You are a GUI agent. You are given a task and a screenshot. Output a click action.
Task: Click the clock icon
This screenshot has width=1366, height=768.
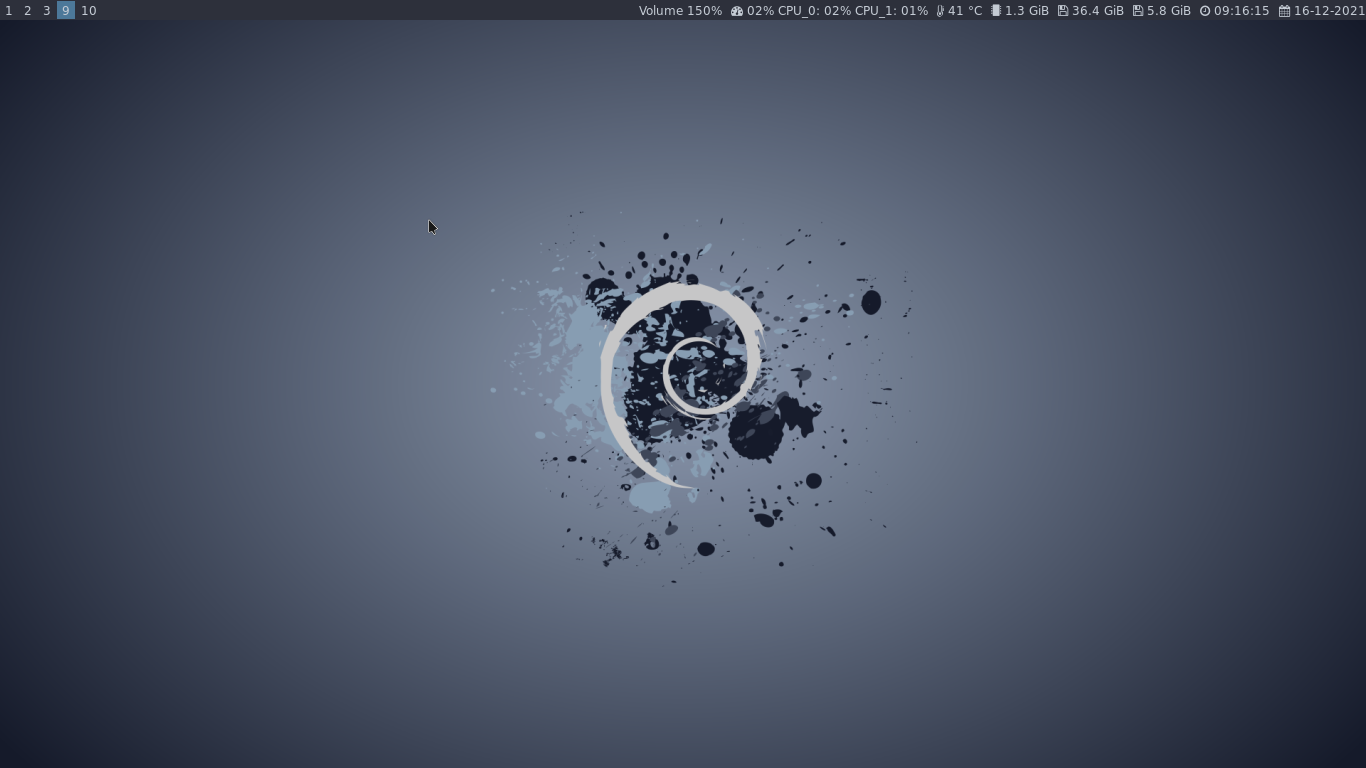(1205, 10)
